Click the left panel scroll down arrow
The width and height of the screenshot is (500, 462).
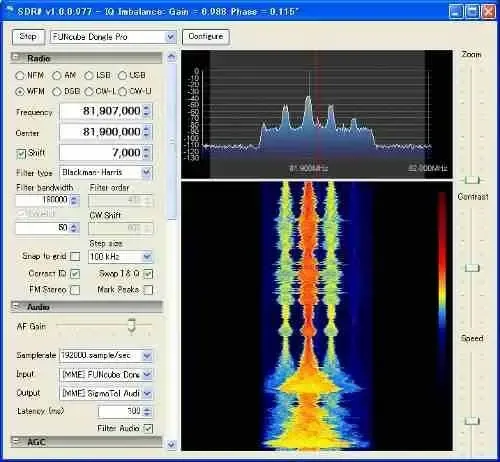click(171, 444)
